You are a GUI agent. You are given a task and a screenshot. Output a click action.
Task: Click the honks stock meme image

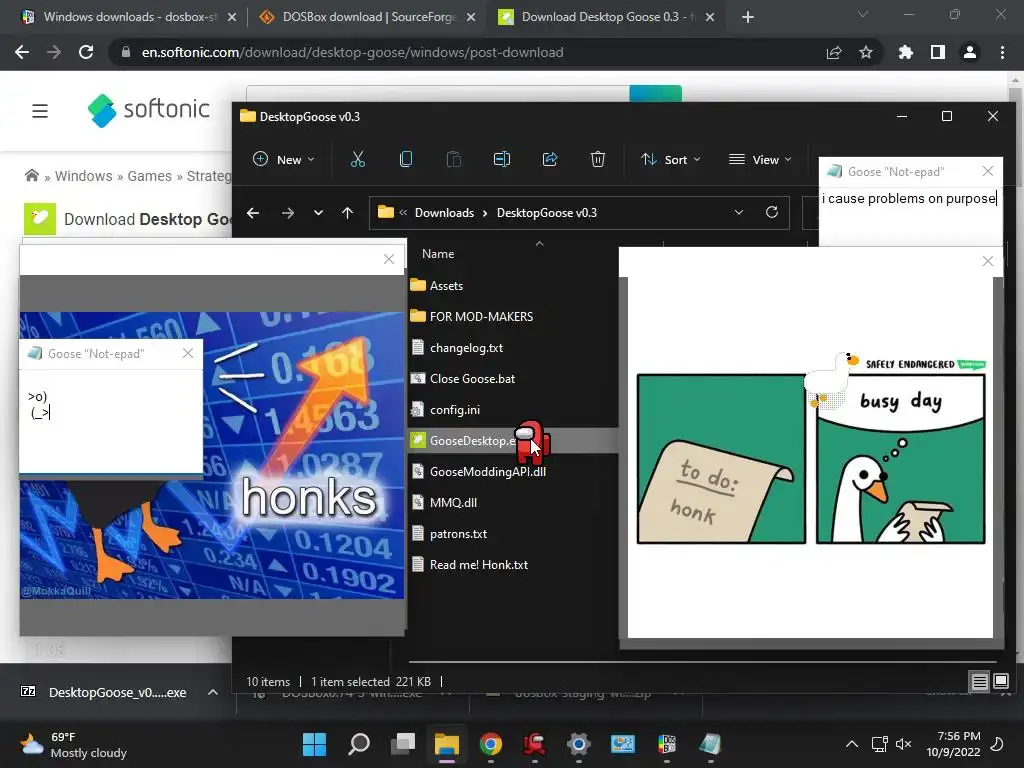pyautogui.click(x=212, y=455)
